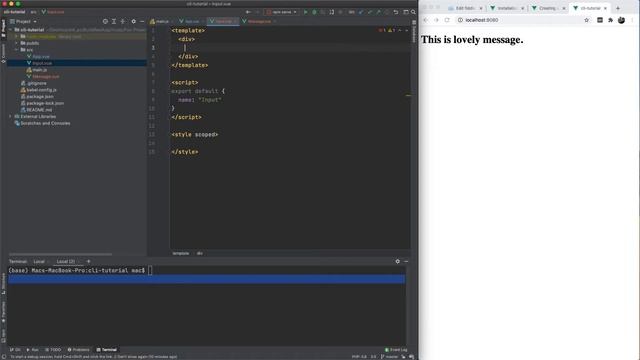The height and width of the screenshot is (360, 640).
Task: Click the green Run button in toolbar
Action: [305, 12]
